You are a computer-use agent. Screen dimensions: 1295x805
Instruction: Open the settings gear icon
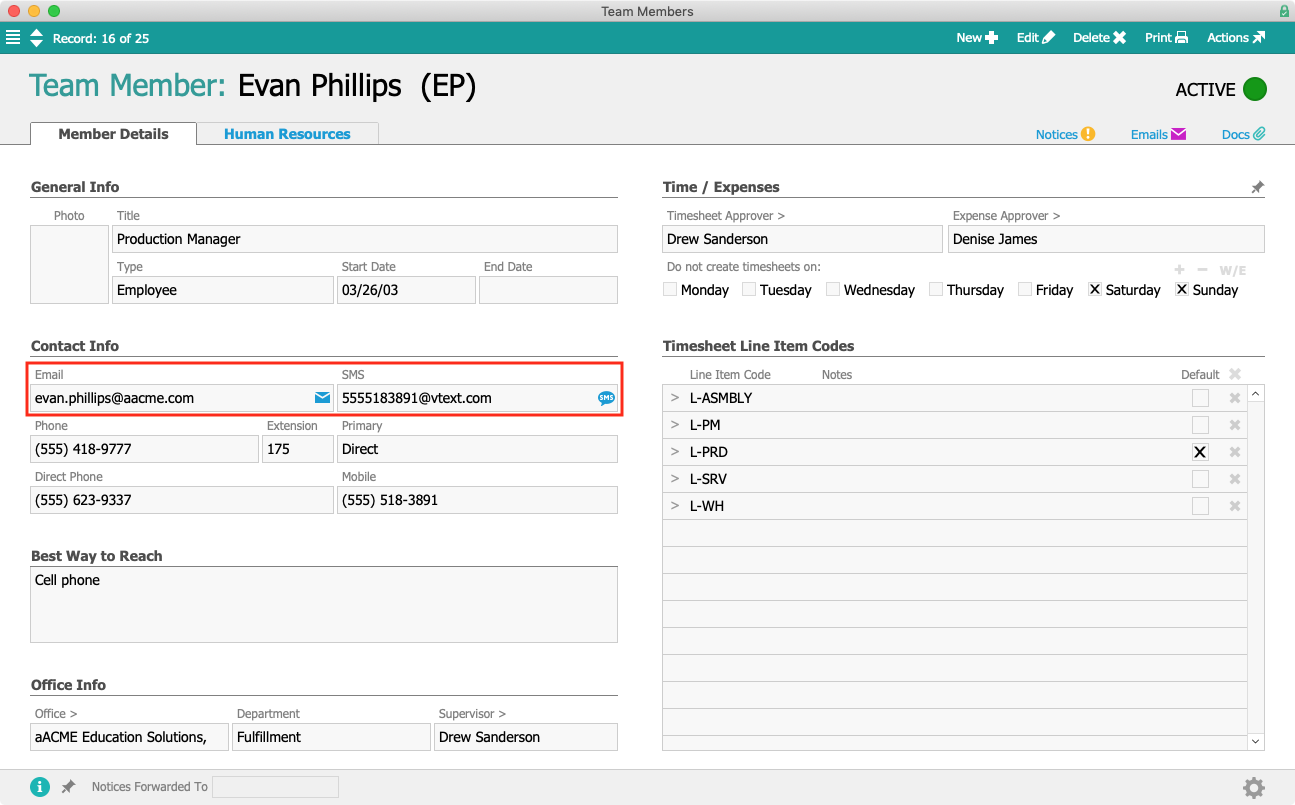(x=1253, y=787)
